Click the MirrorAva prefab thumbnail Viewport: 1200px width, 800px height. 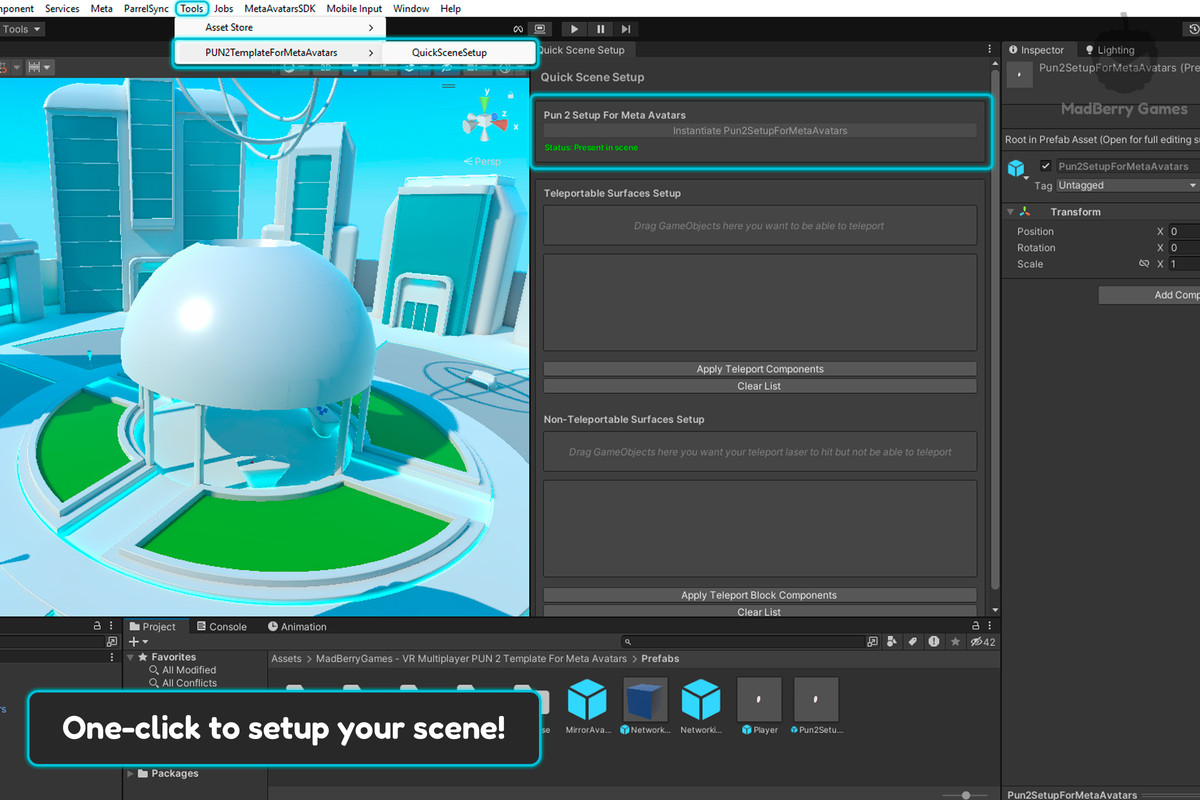point(587,699)
